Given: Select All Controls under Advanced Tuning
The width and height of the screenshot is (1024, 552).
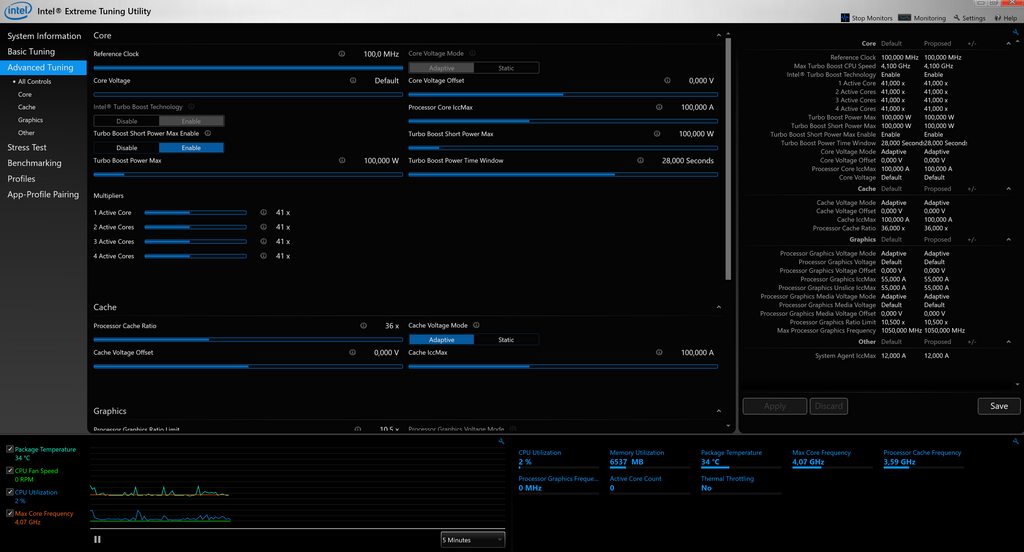Looking at the screenshot, I should (34, 82).
